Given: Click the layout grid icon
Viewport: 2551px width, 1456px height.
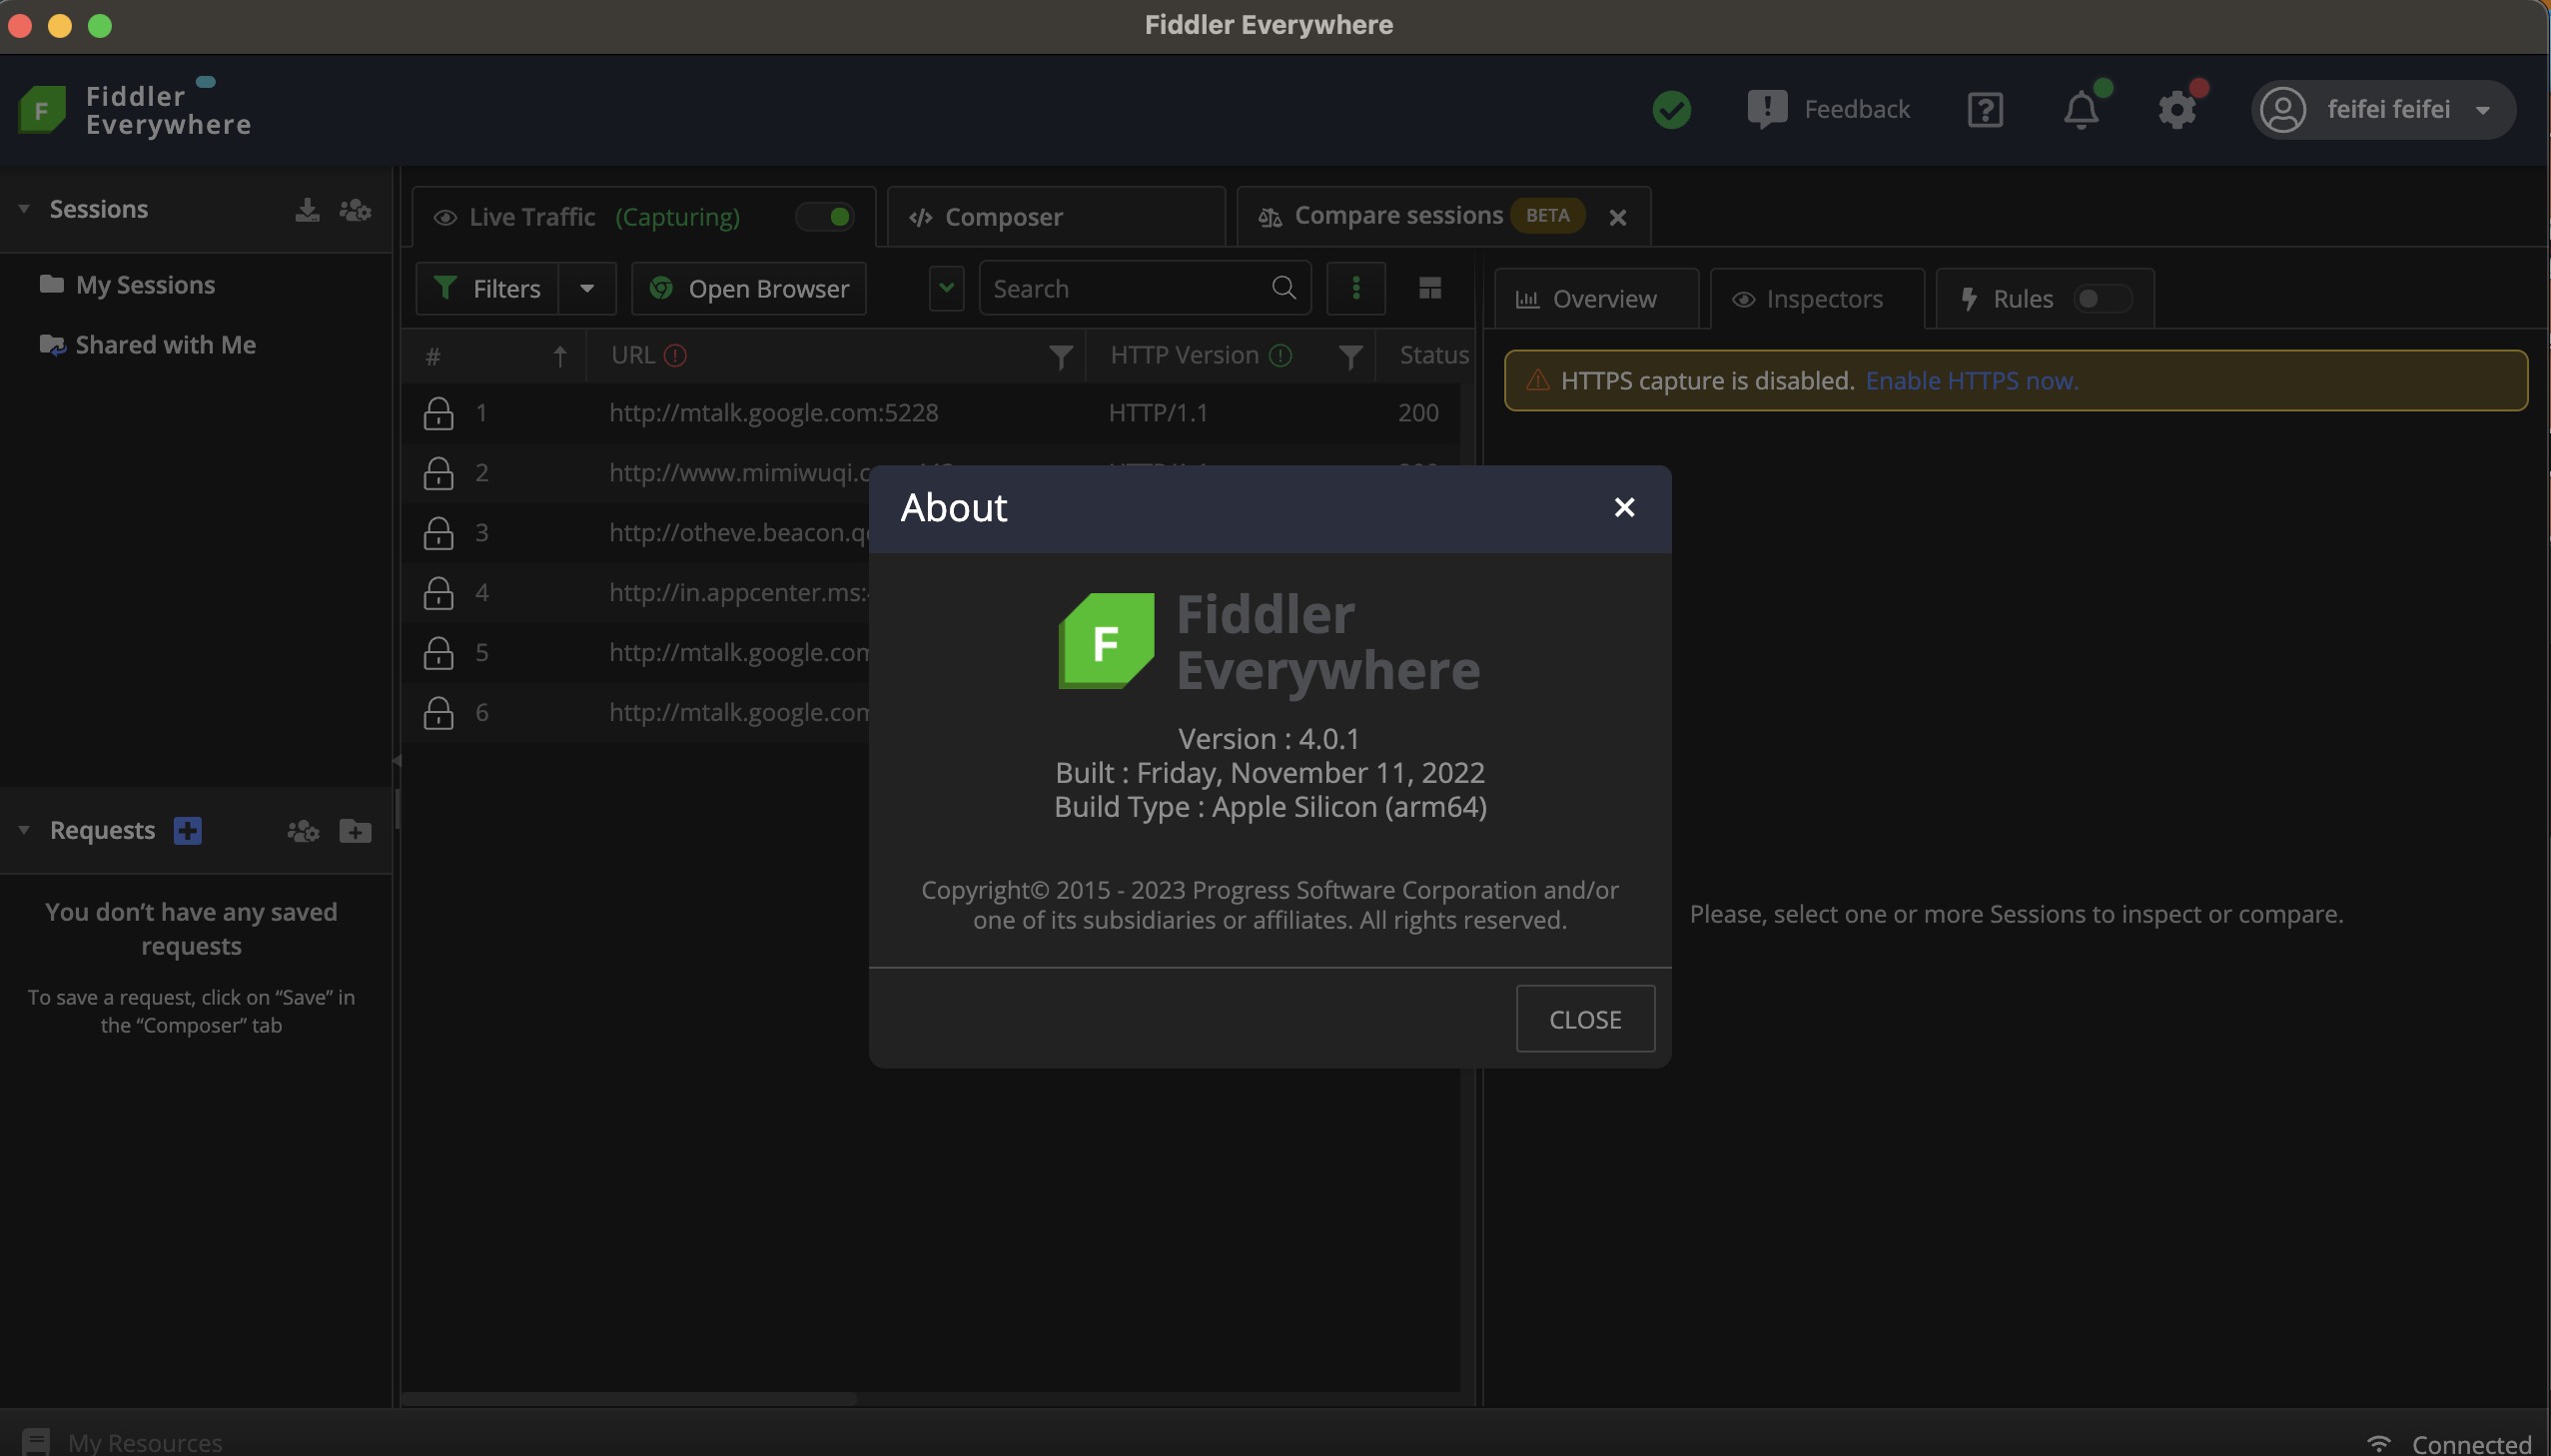Looking at the screenshot, I should click(x=1430, y=288).
